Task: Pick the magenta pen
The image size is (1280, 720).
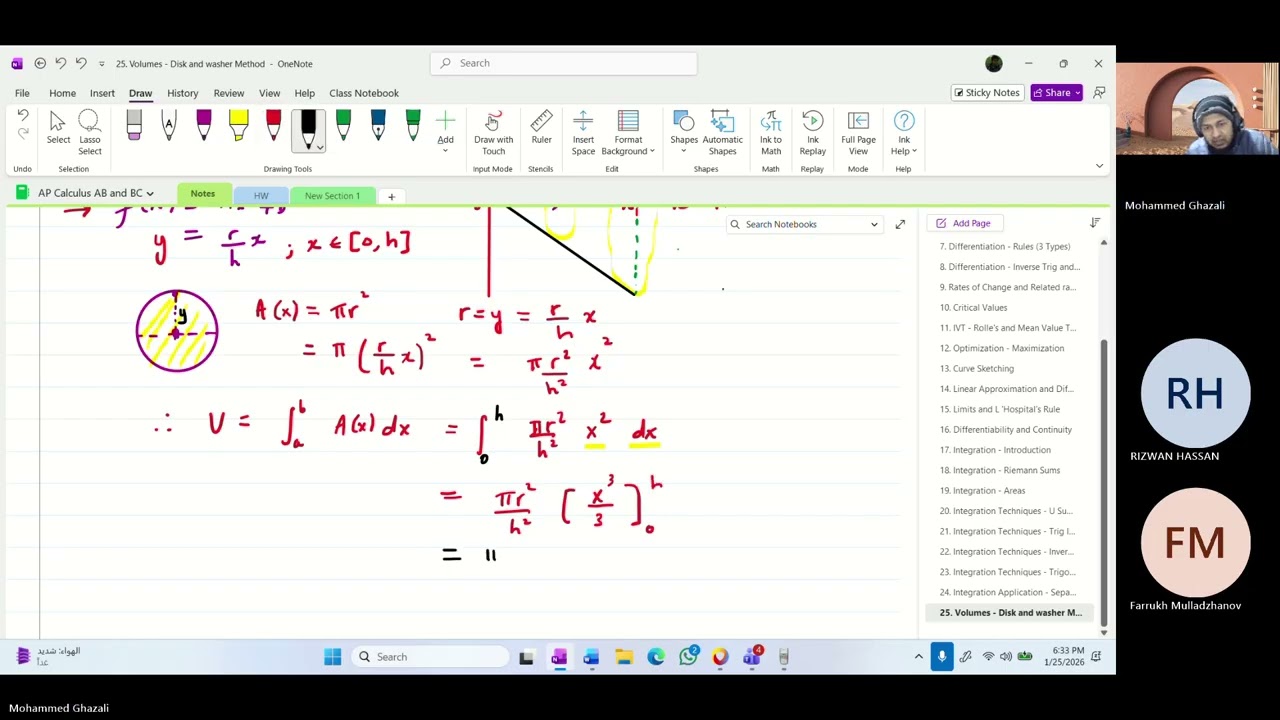Action: tap(203, 125)
